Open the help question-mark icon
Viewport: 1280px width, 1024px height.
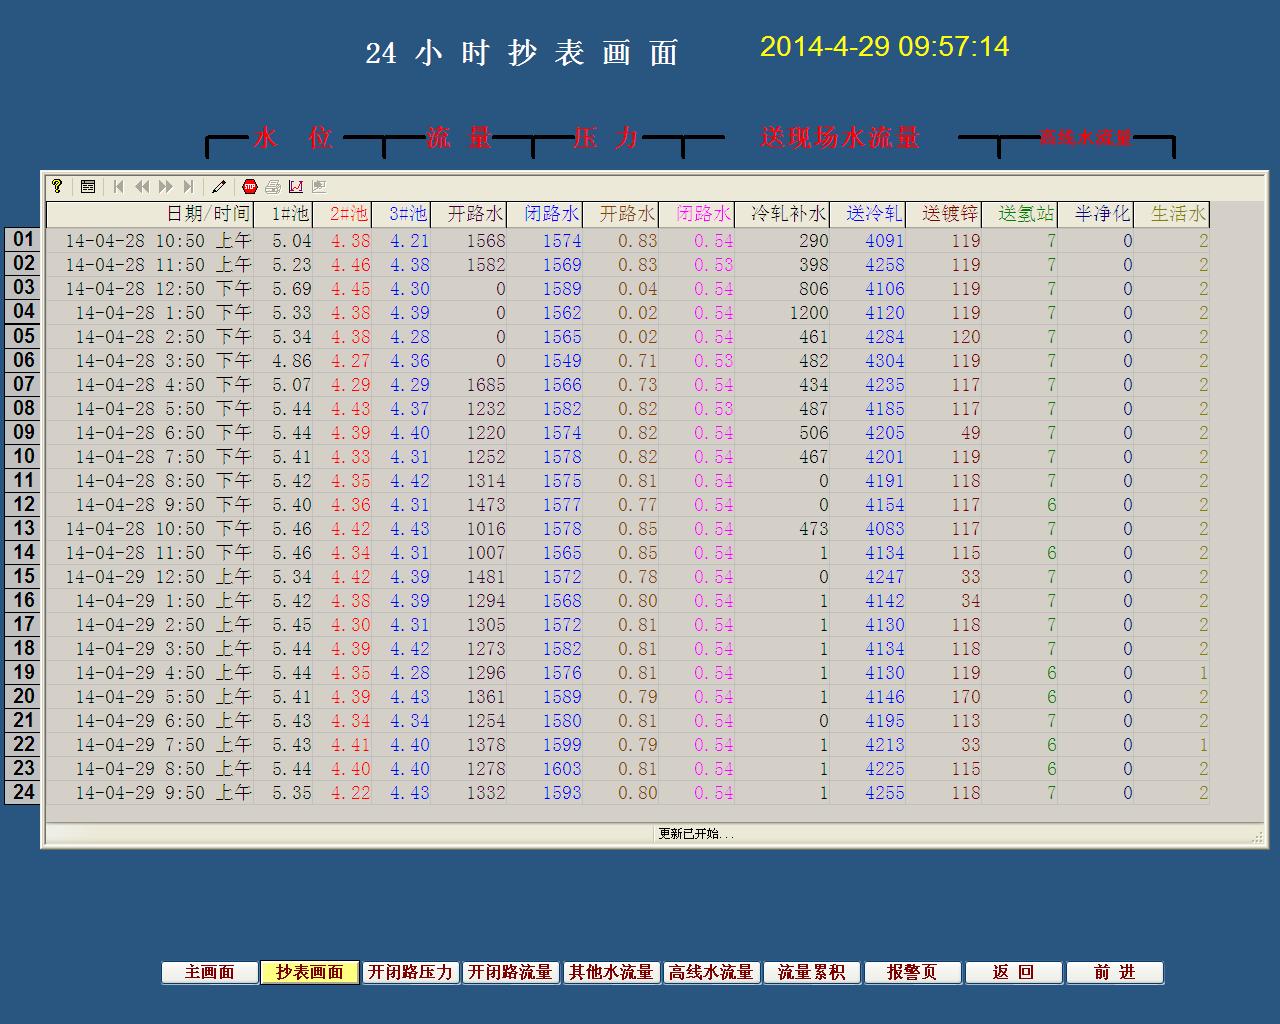point(58,186)
